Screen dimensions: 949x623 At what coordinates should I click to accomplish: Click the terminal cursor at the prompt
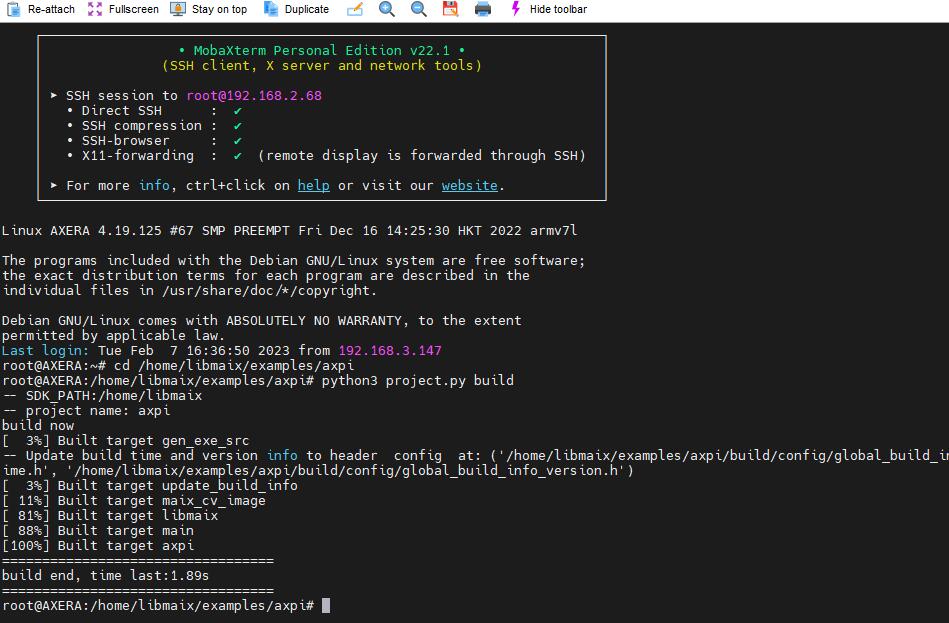click(326, 605)
